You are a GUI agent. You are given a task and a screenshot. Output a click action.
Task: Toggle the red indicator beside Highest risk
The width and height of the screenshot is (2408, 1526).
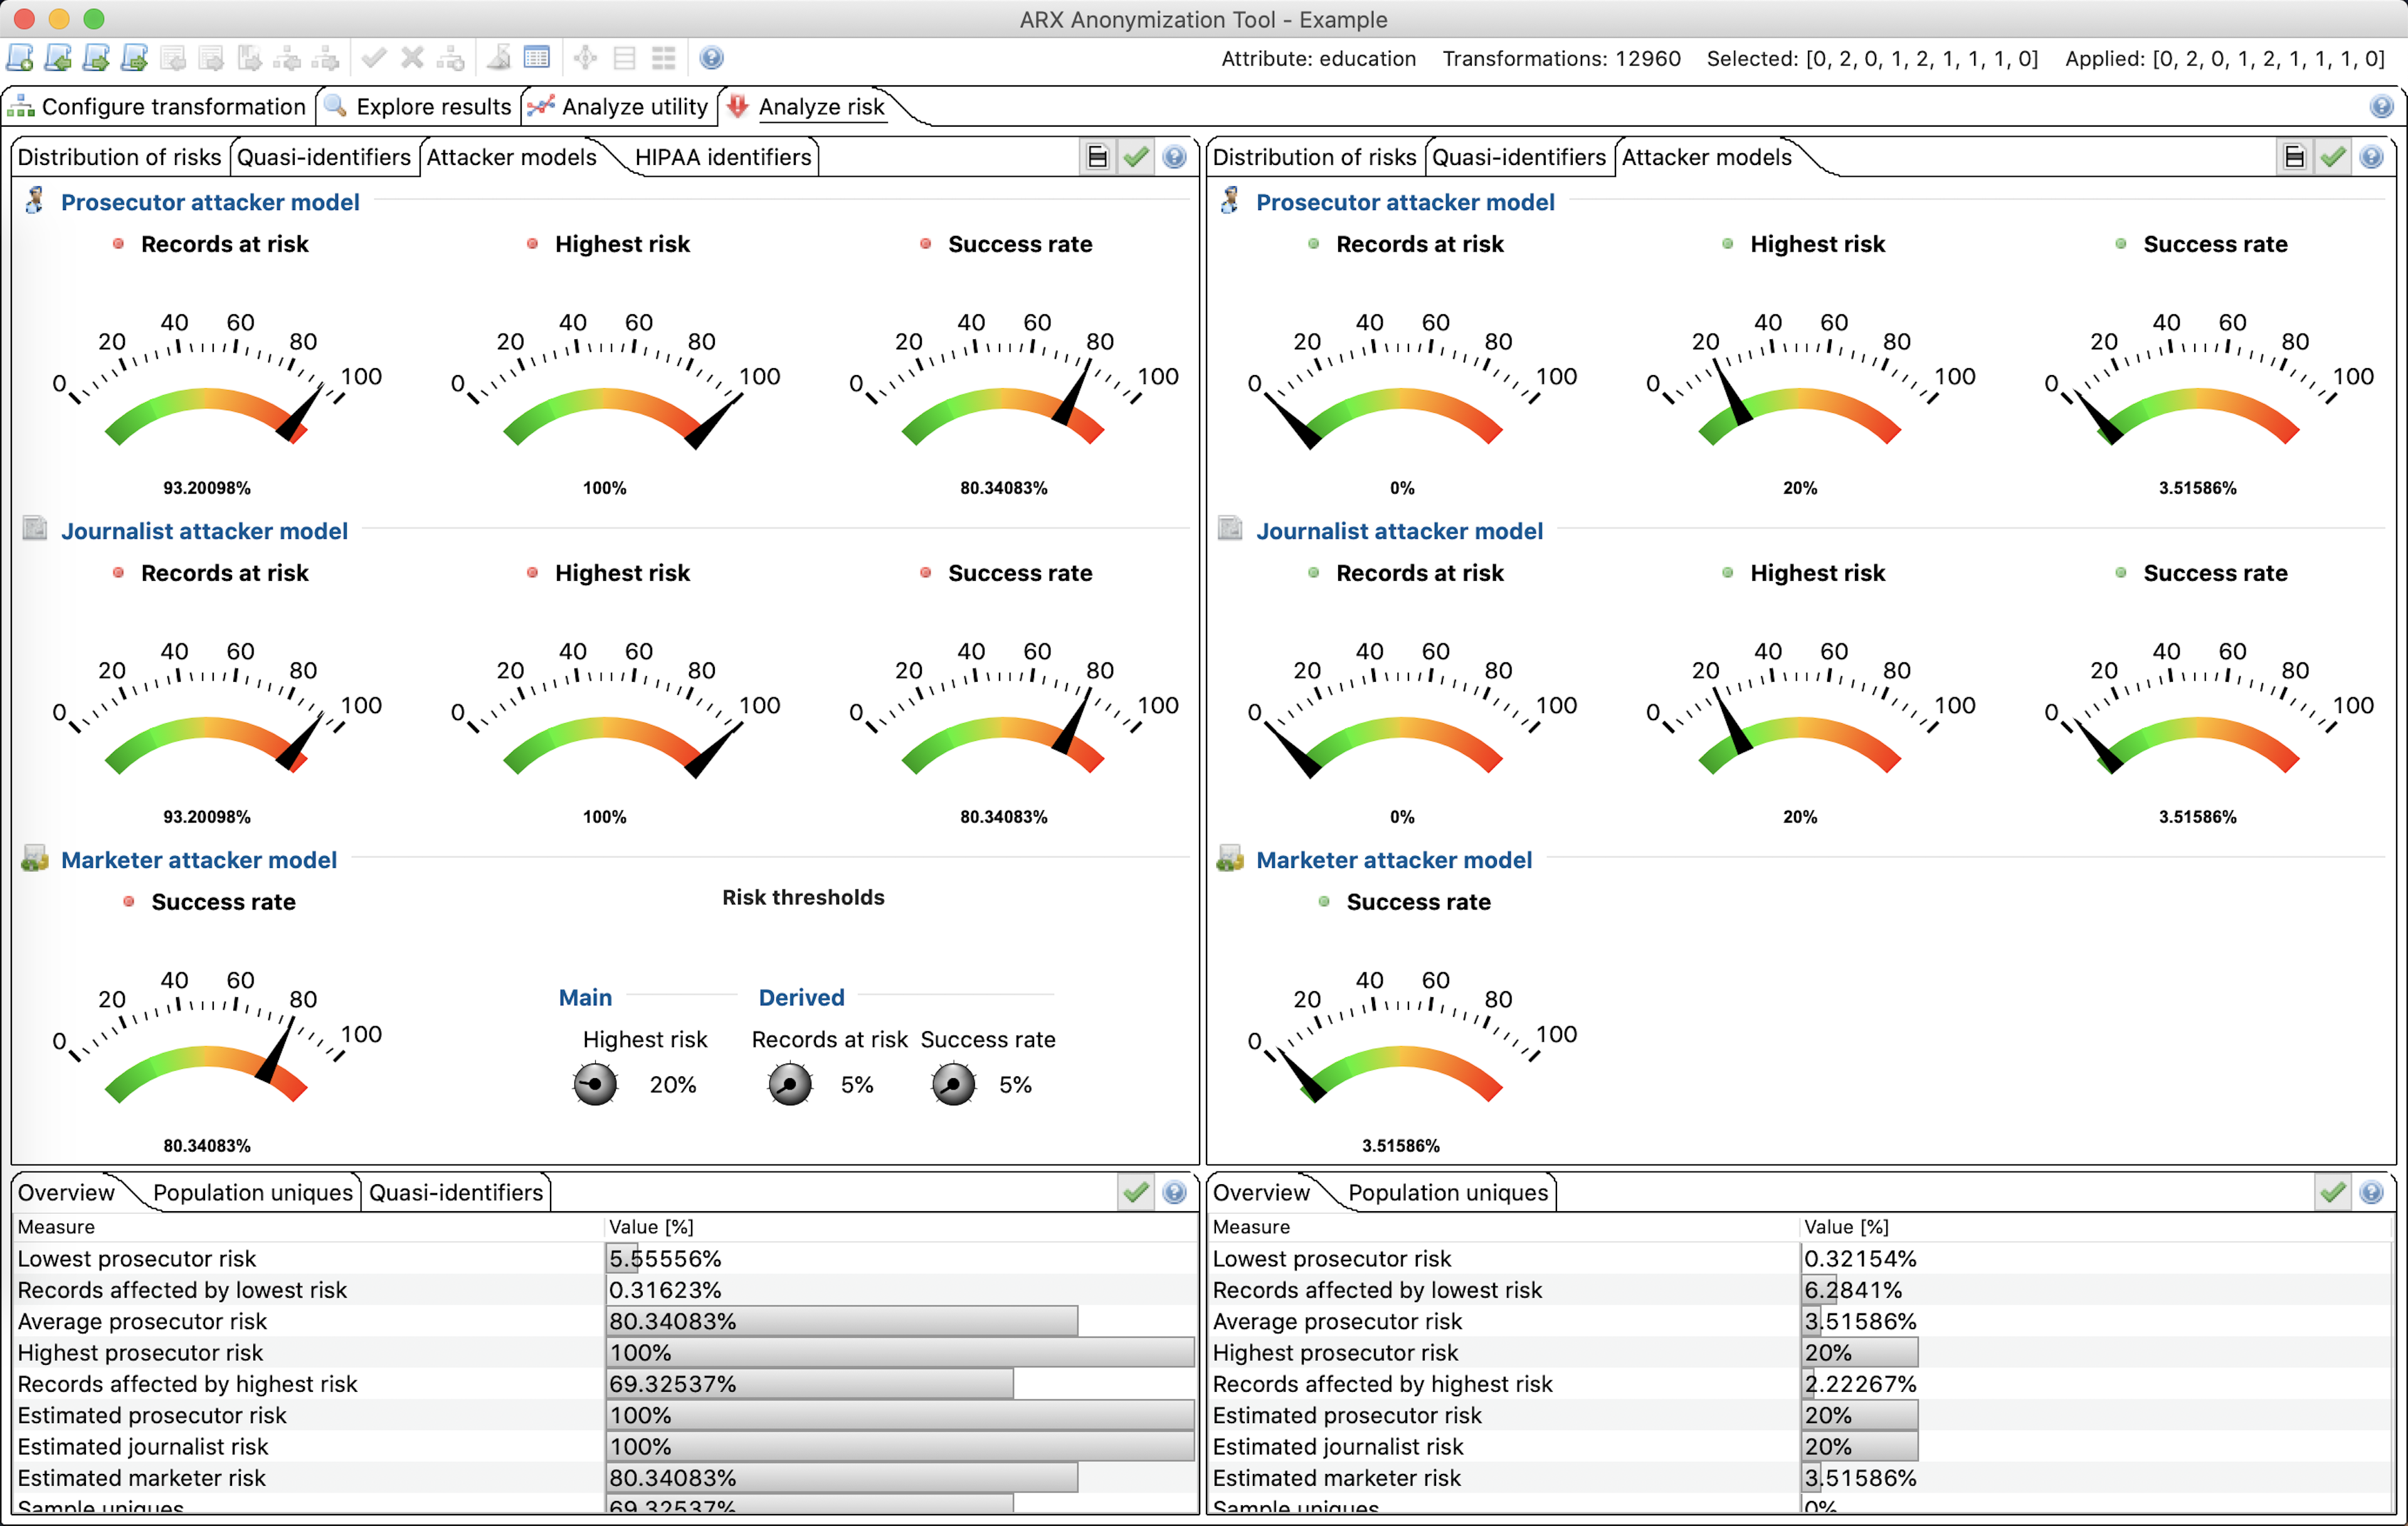[532, 244]
